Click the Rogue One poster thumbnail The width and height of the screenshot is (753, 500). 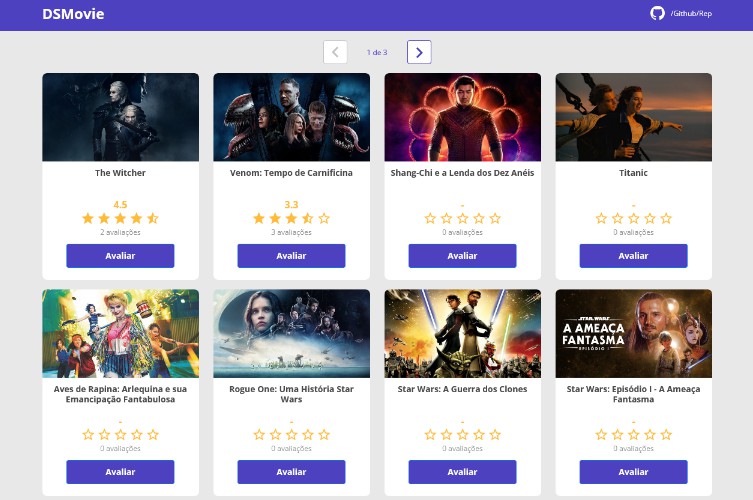point(291,333)
